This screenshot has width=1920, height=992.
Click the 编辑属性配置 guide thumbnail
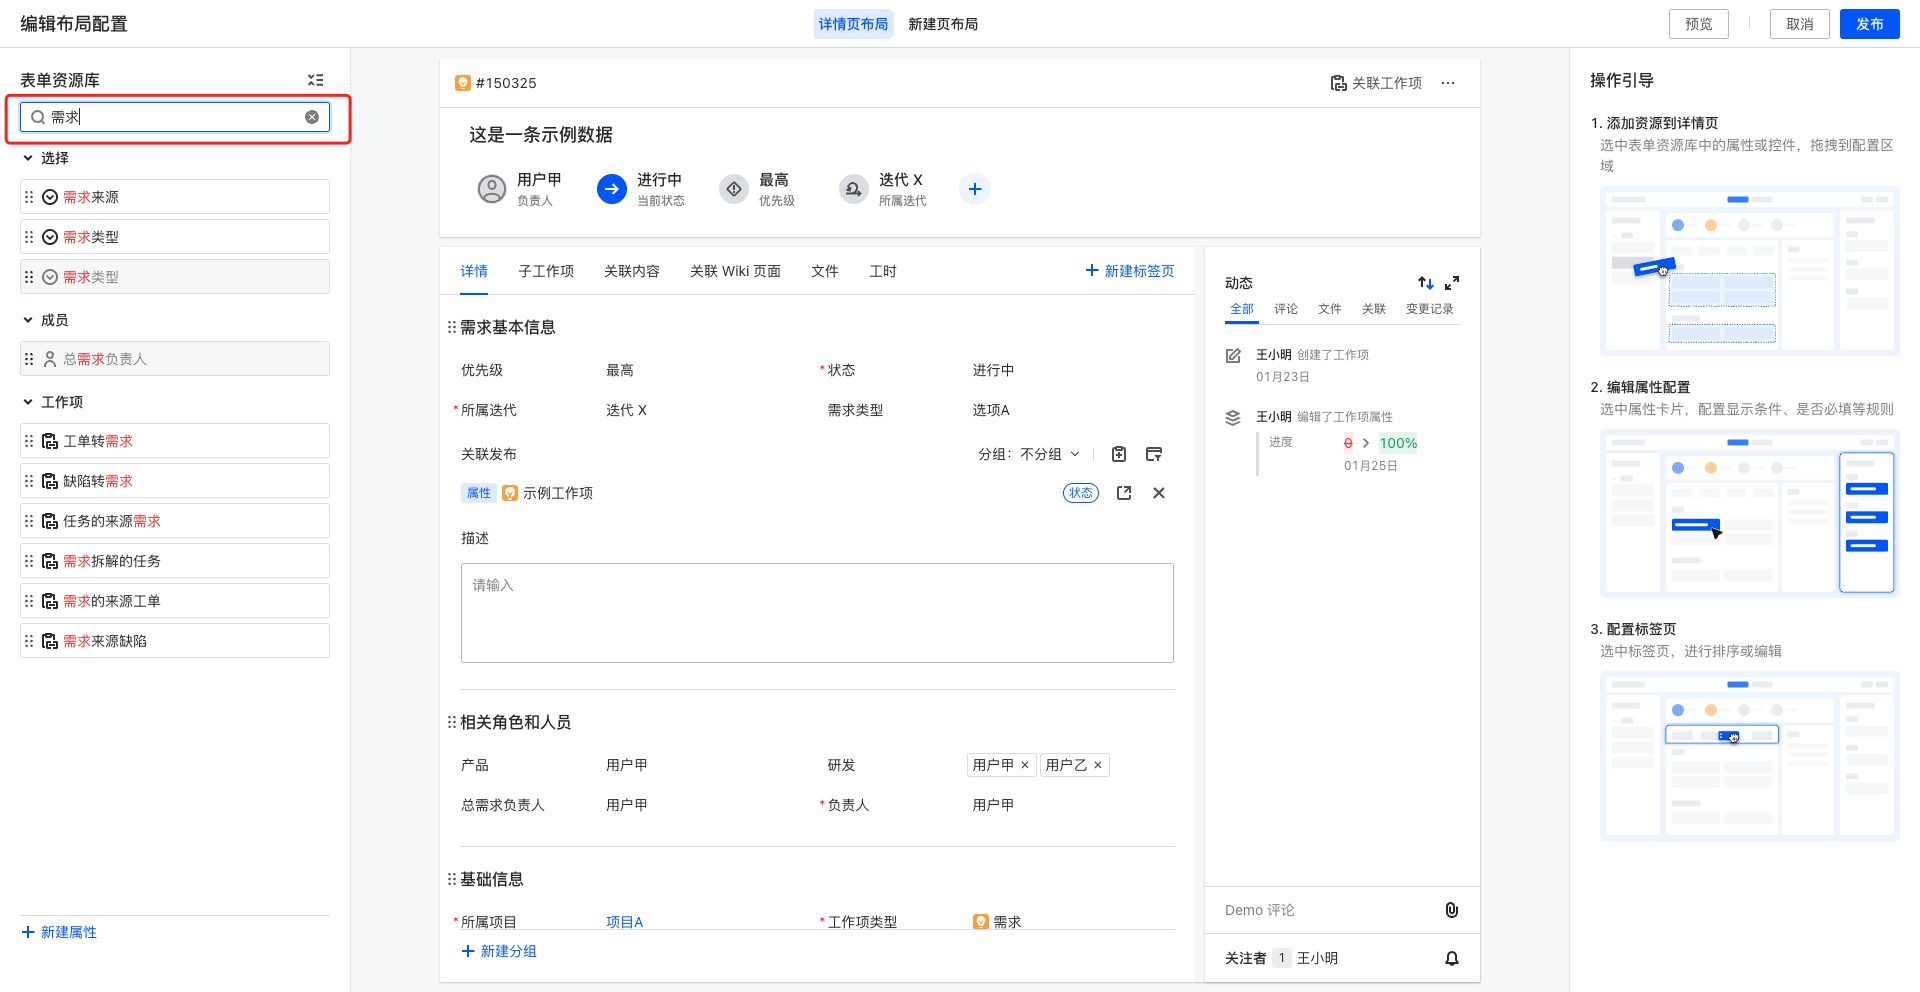pos(1750,514)
